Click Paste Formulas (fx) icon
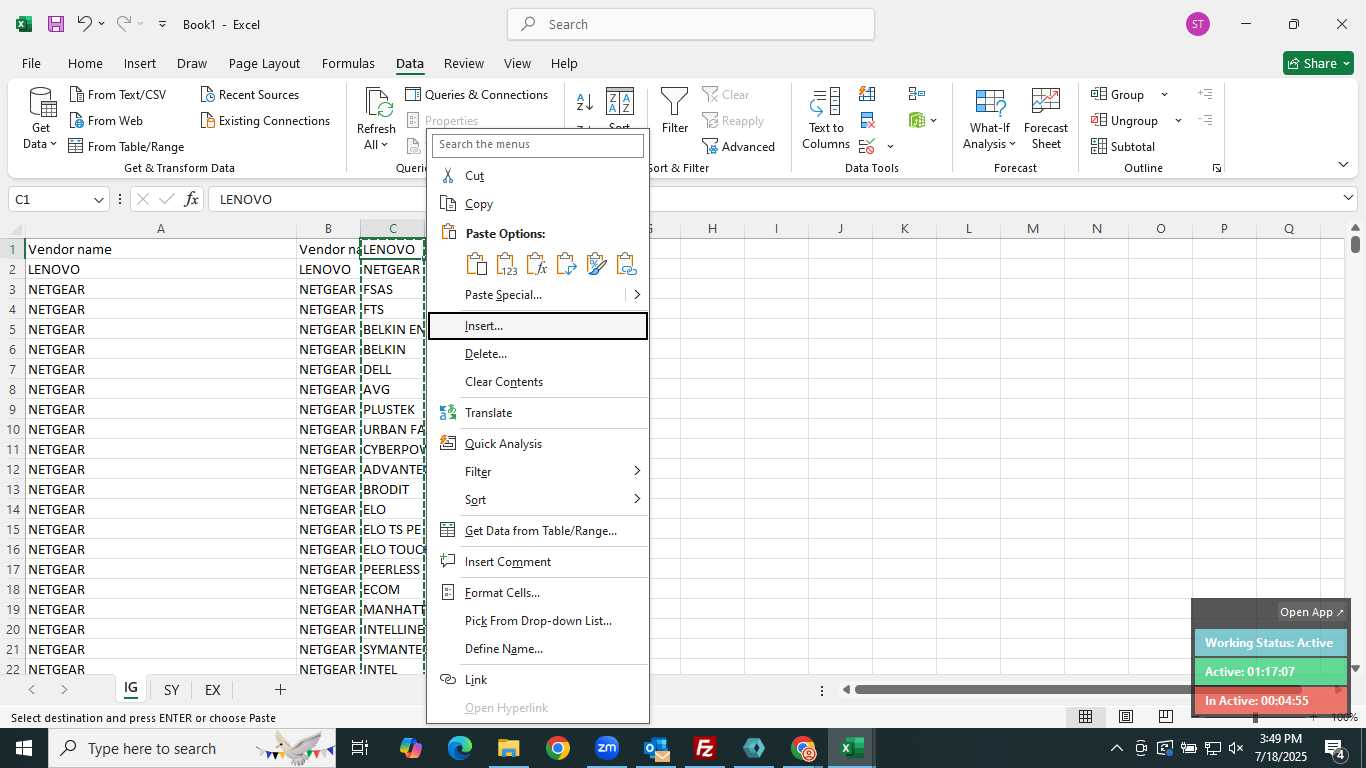The width and height of the screenshot is (1366, 768). 537,264
